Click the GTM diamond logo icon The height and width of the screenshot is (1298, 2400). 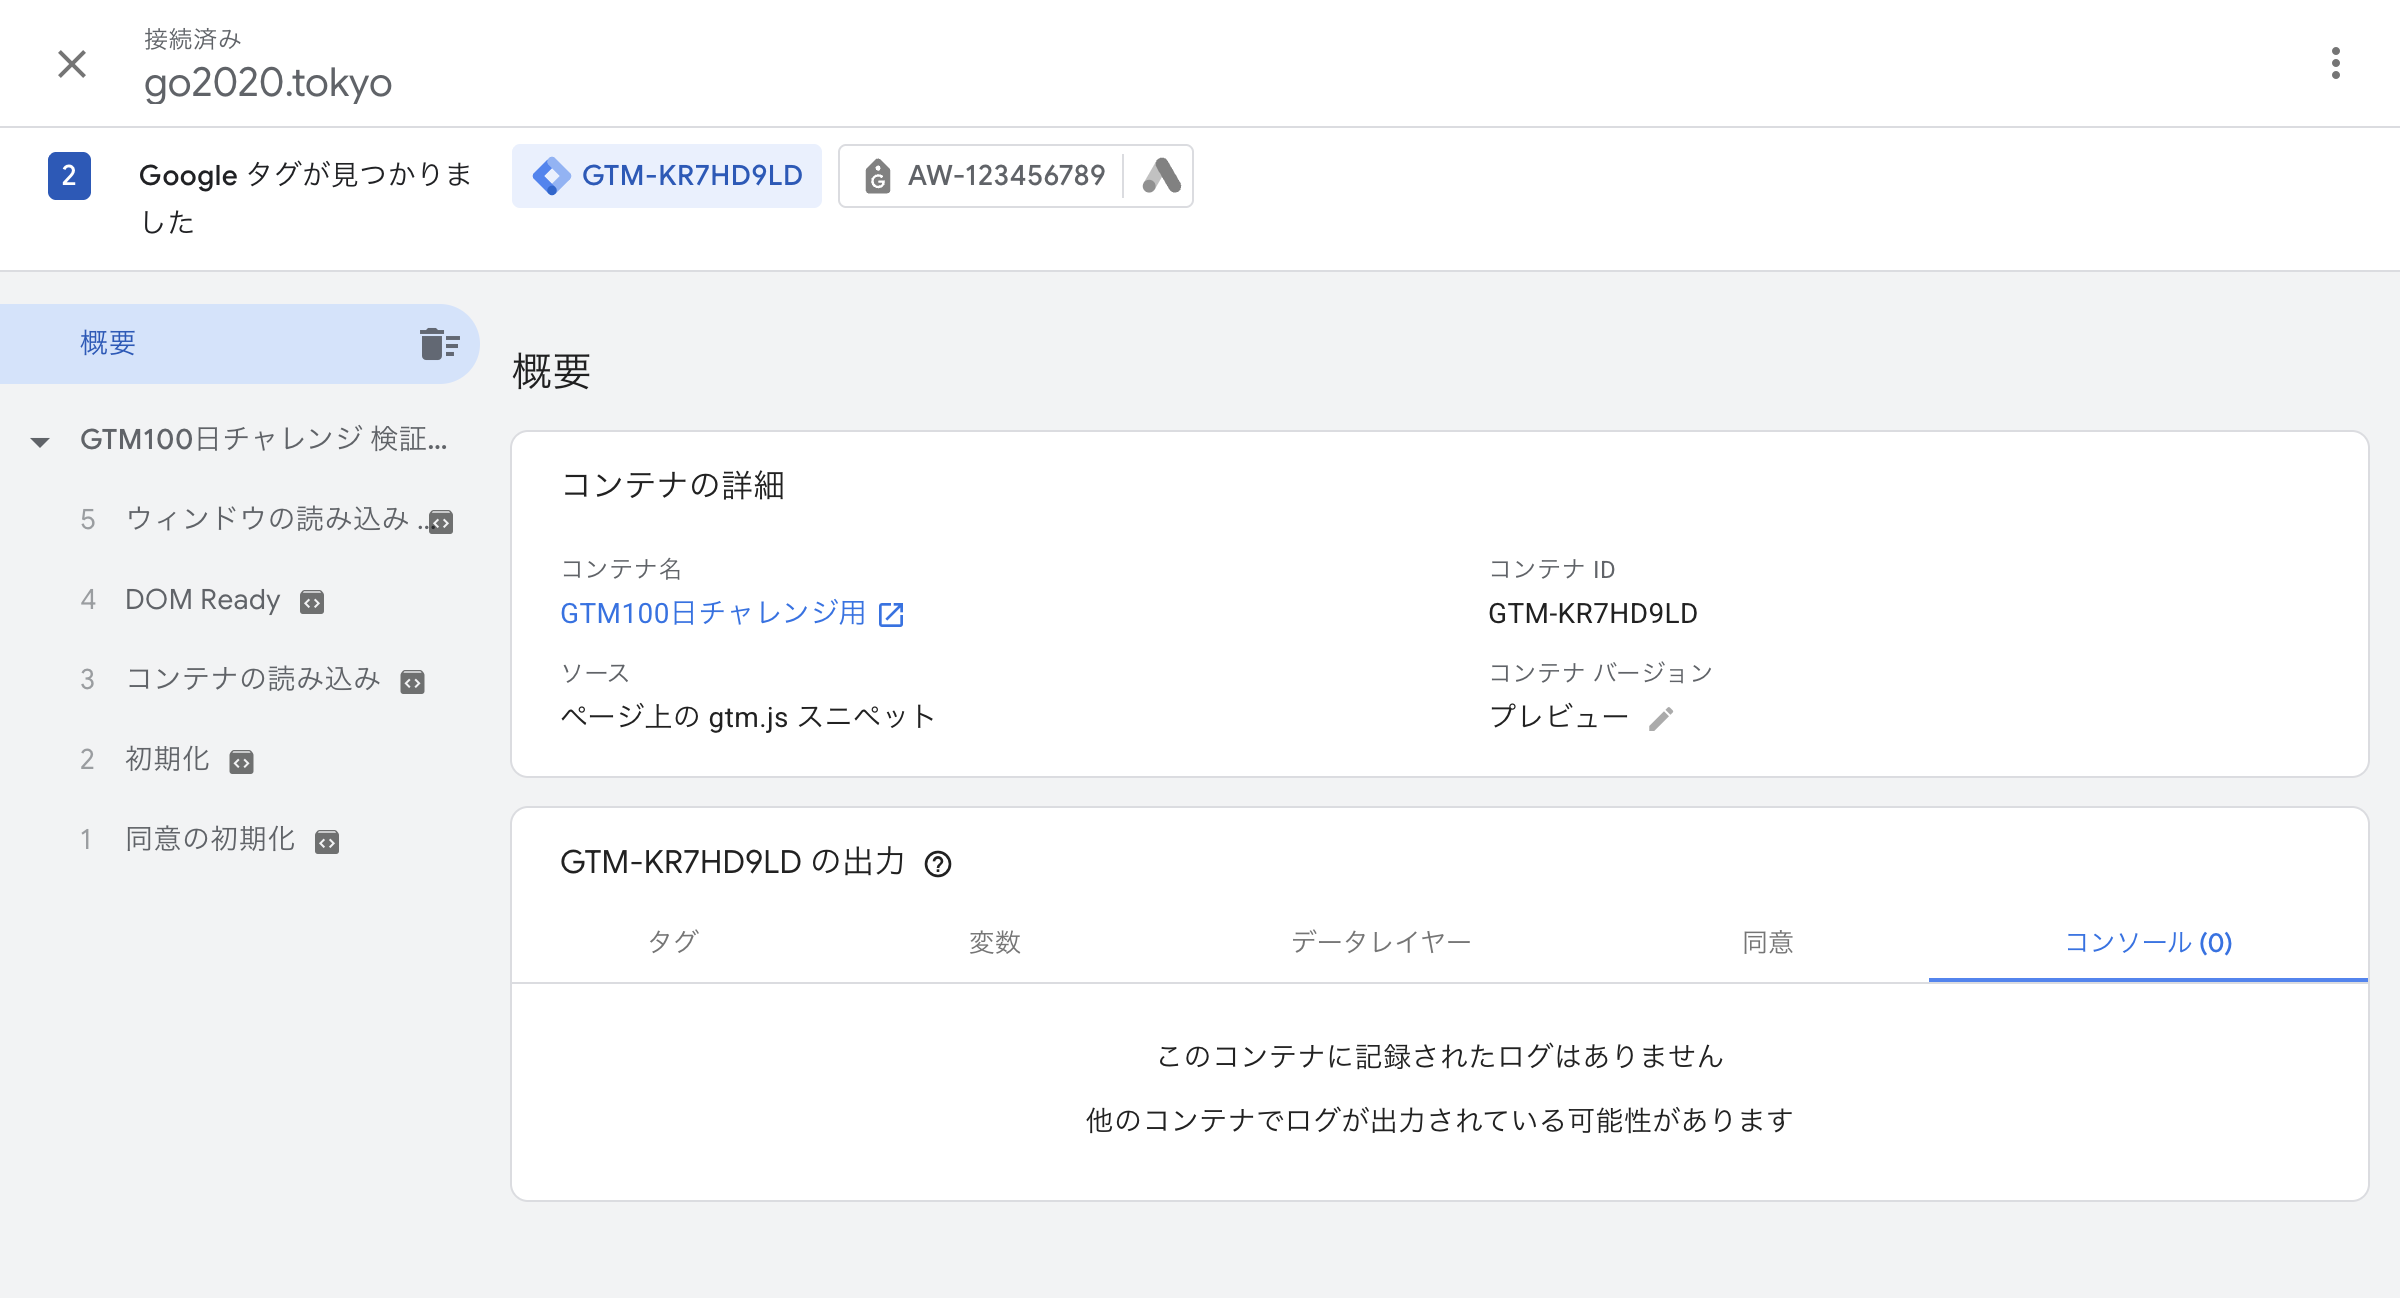pyautogui.click(x=551, y=176)
